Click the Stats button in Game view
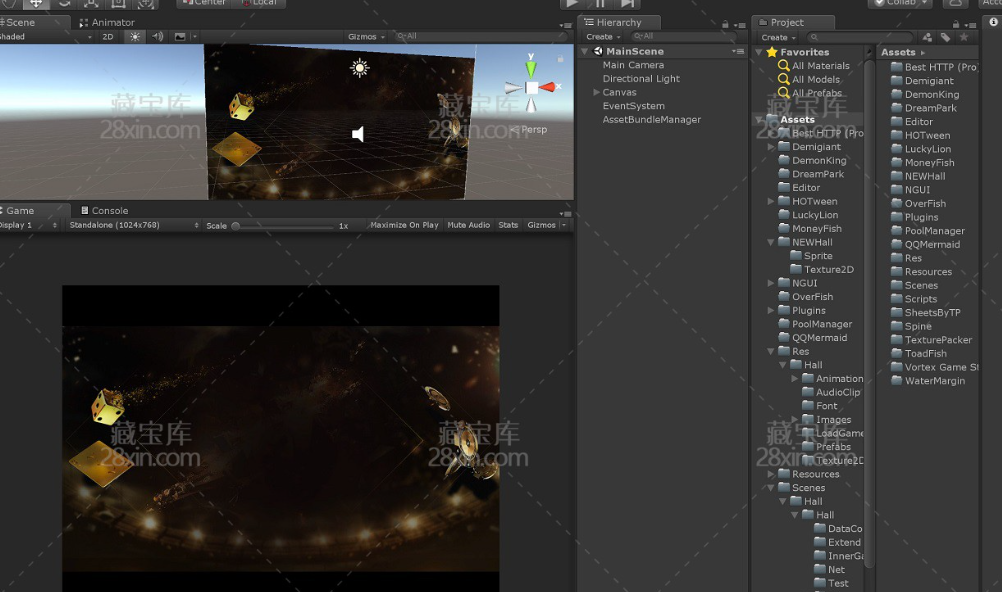The image size is (1002, 592). [508, 225]
